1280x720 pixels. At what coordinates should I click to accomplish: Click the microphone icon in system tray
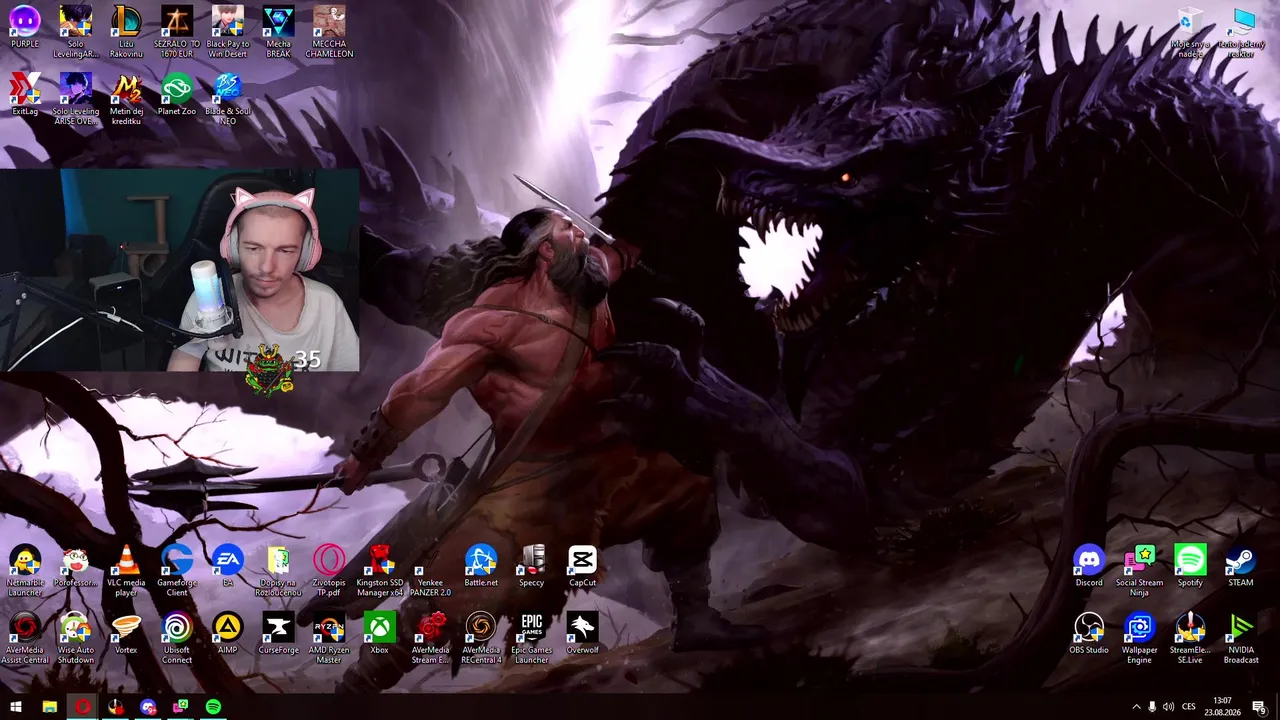(x=1152, y=707)
